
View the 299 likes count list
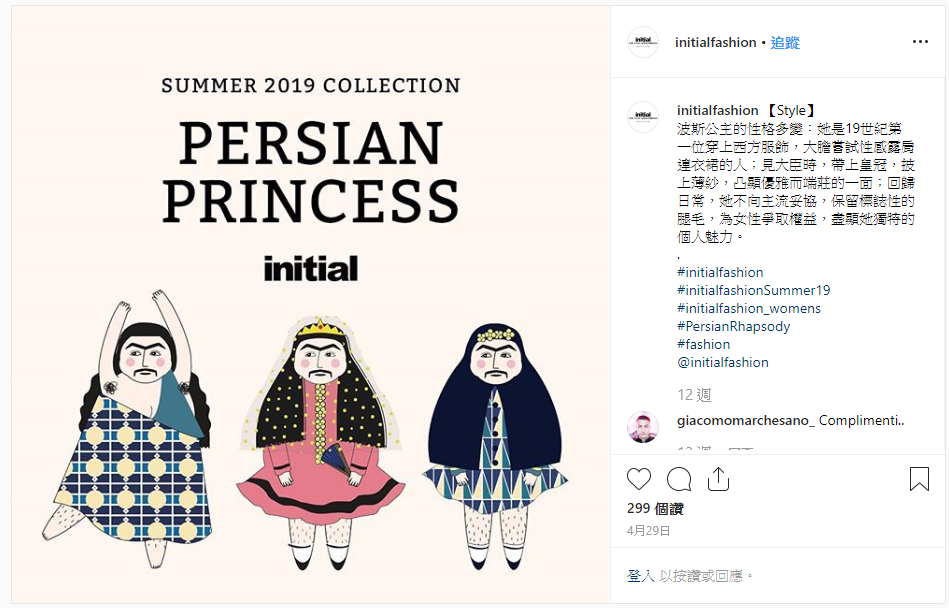(655, 509)
